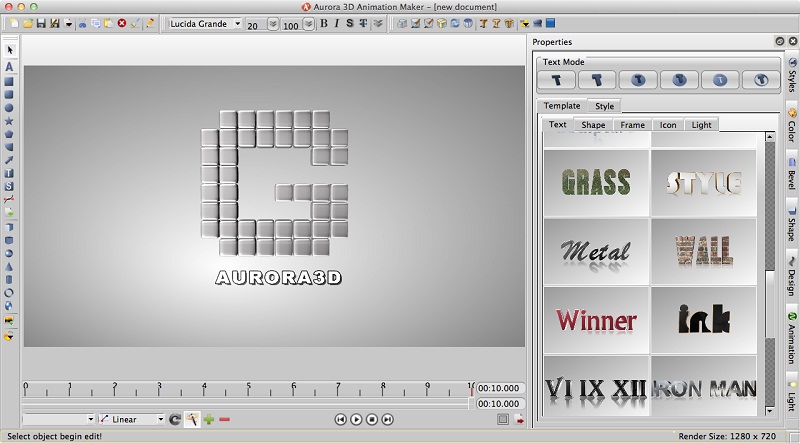Delete object with red X icon

(x=122, y=23)
